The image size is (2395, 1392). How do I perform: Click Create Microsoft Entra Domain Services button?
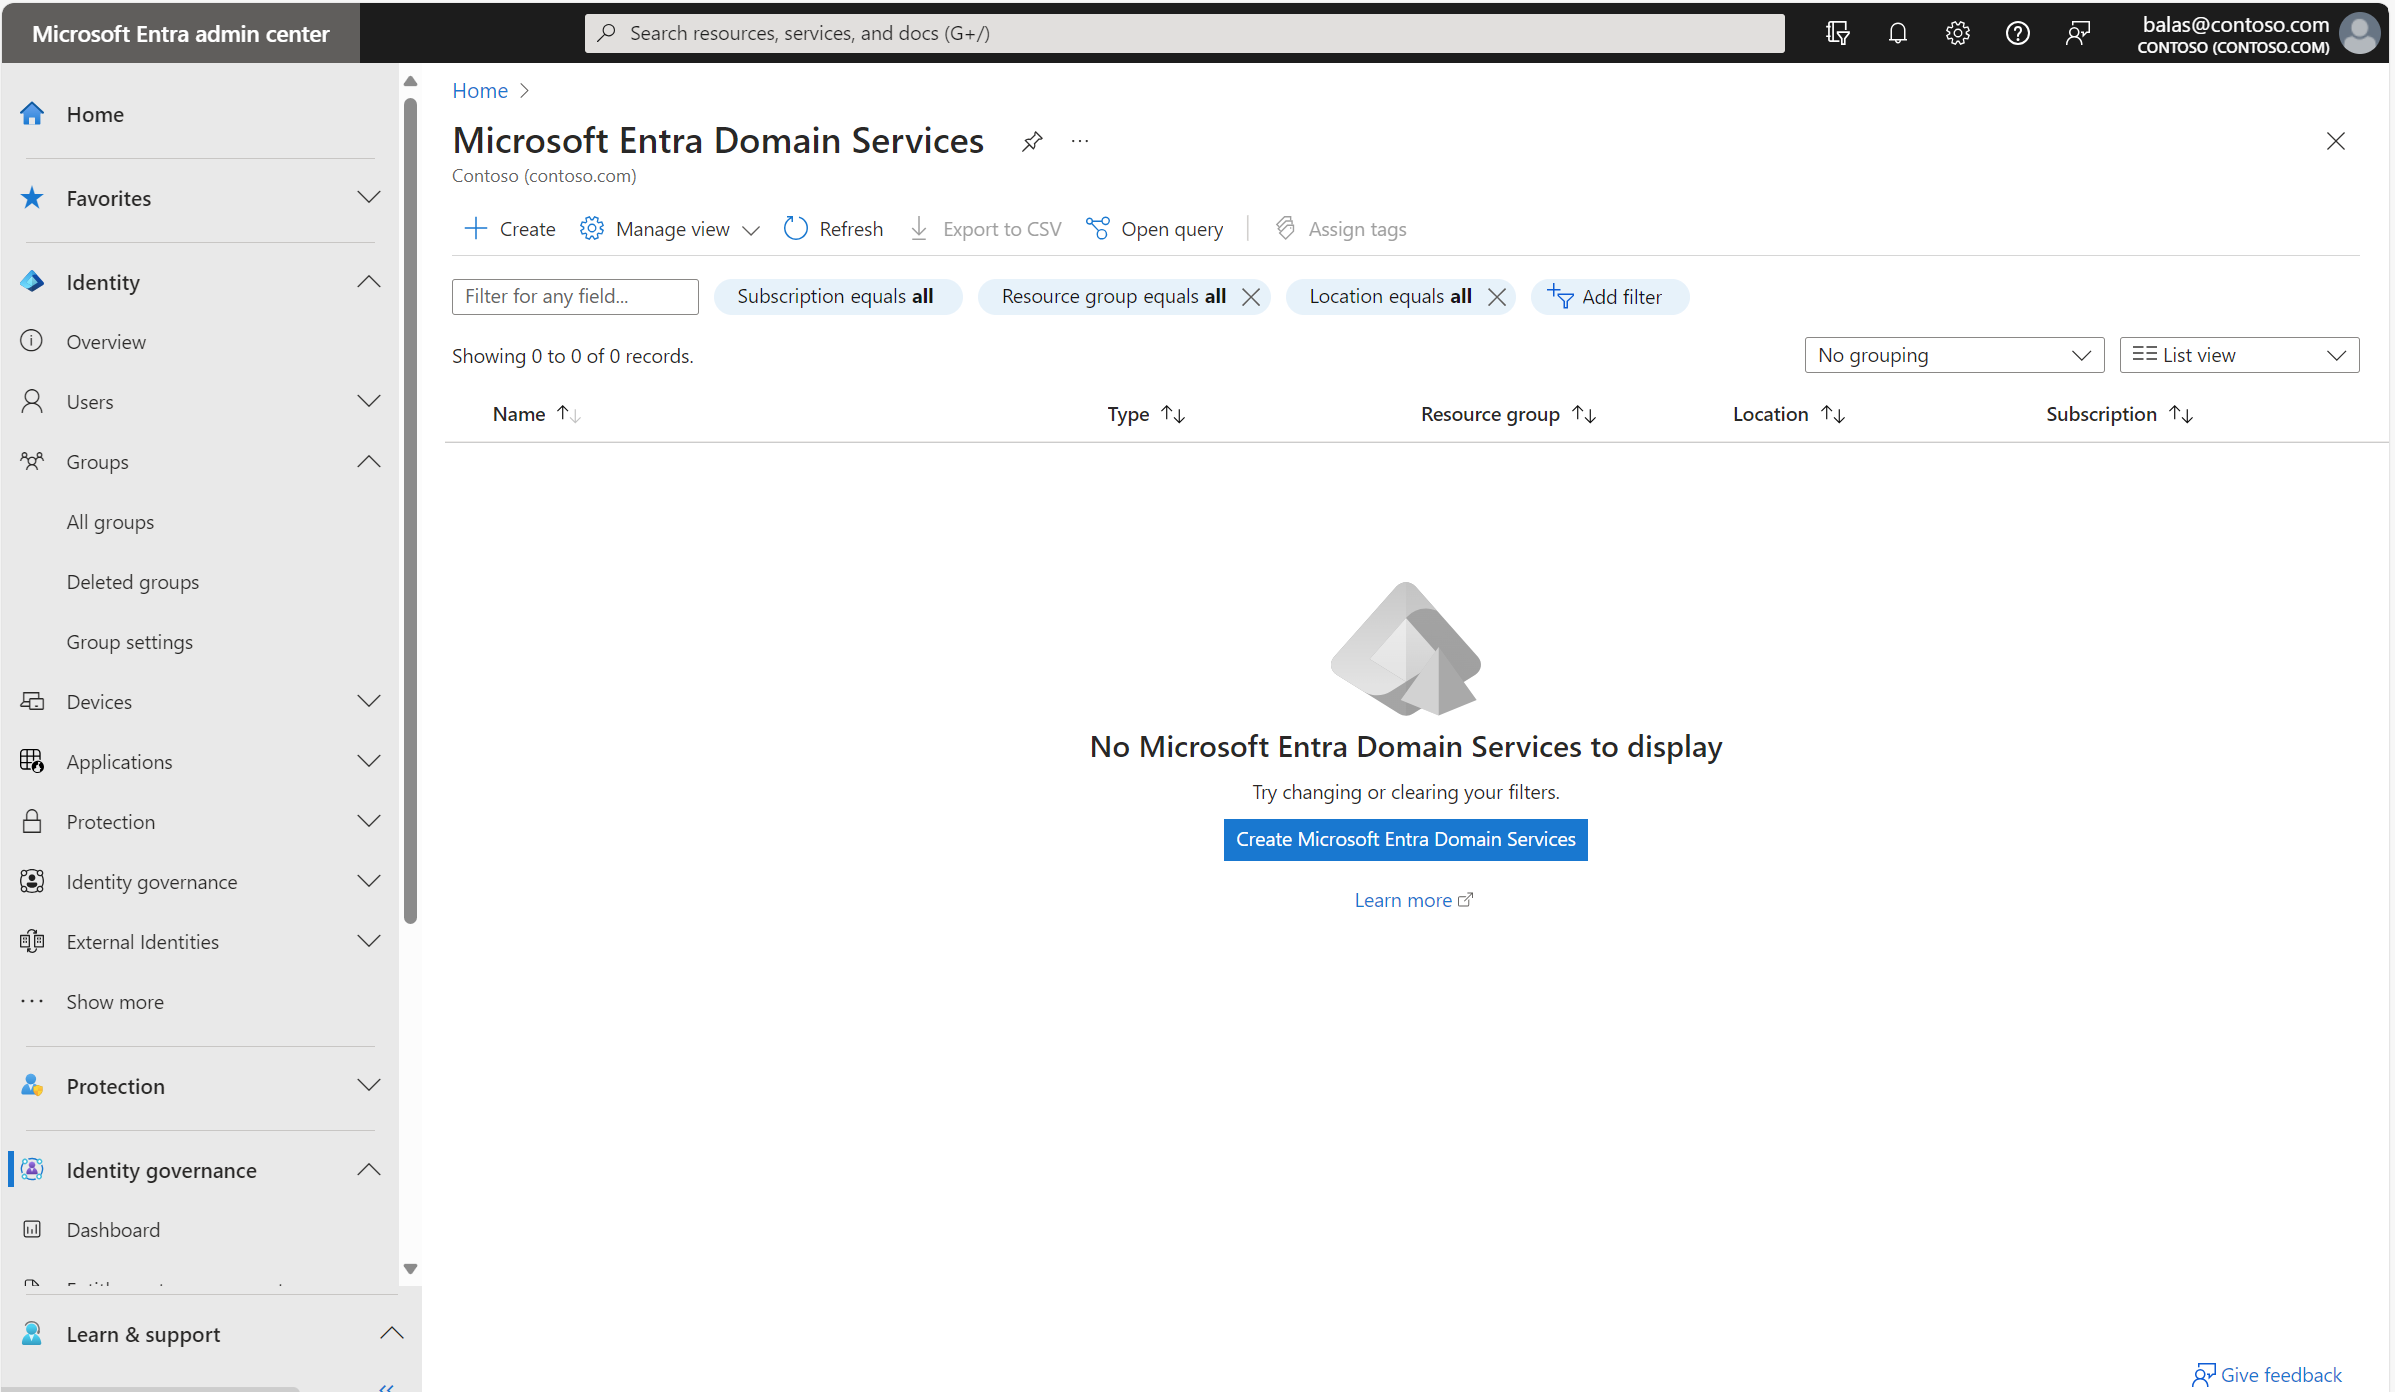(1405, 839)
